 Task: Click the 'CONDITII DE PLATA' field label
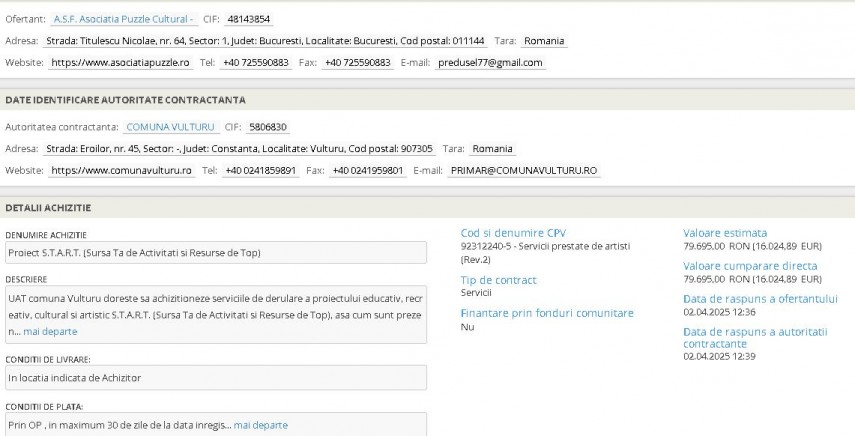click(x=44, y=407)
